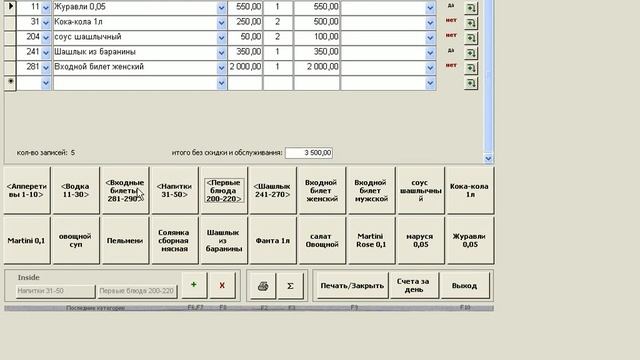640x360 pixels.
Task: Add Входной билет мужской via quick button
Action: tap(371, 190)
